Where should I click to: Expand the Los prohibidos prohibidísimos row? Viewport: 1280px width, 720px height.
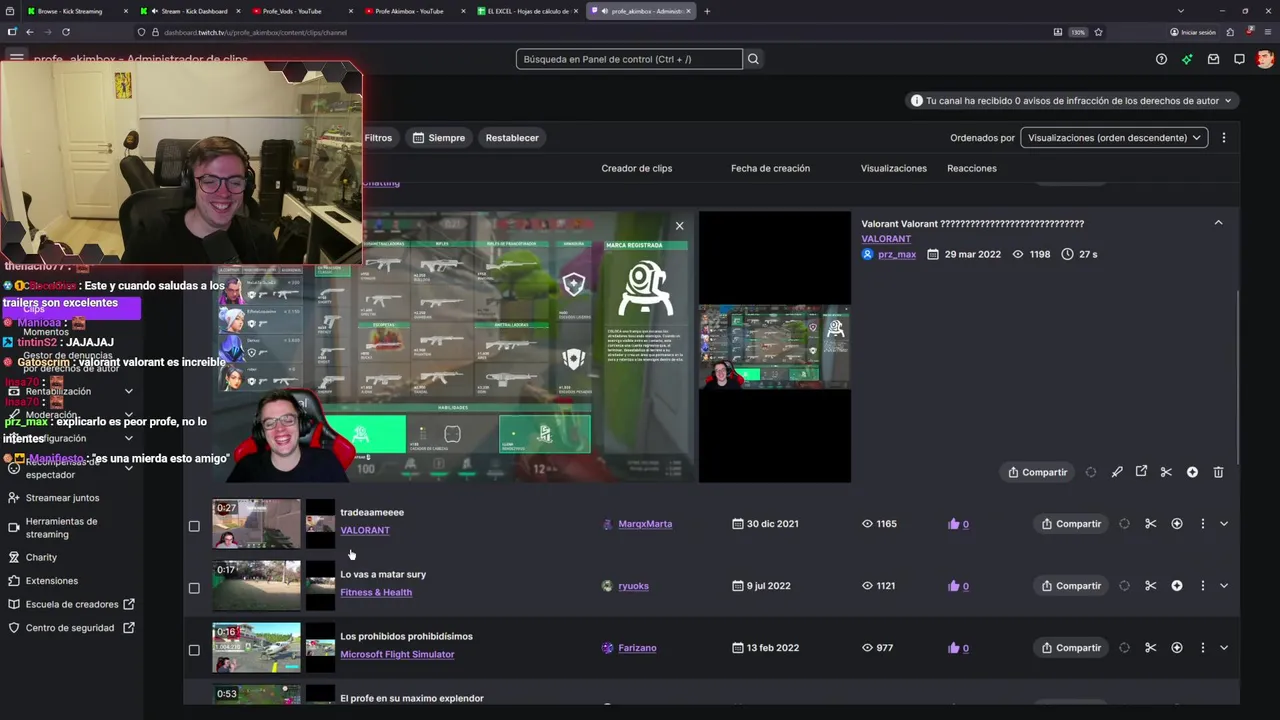tap(1224, 648)
